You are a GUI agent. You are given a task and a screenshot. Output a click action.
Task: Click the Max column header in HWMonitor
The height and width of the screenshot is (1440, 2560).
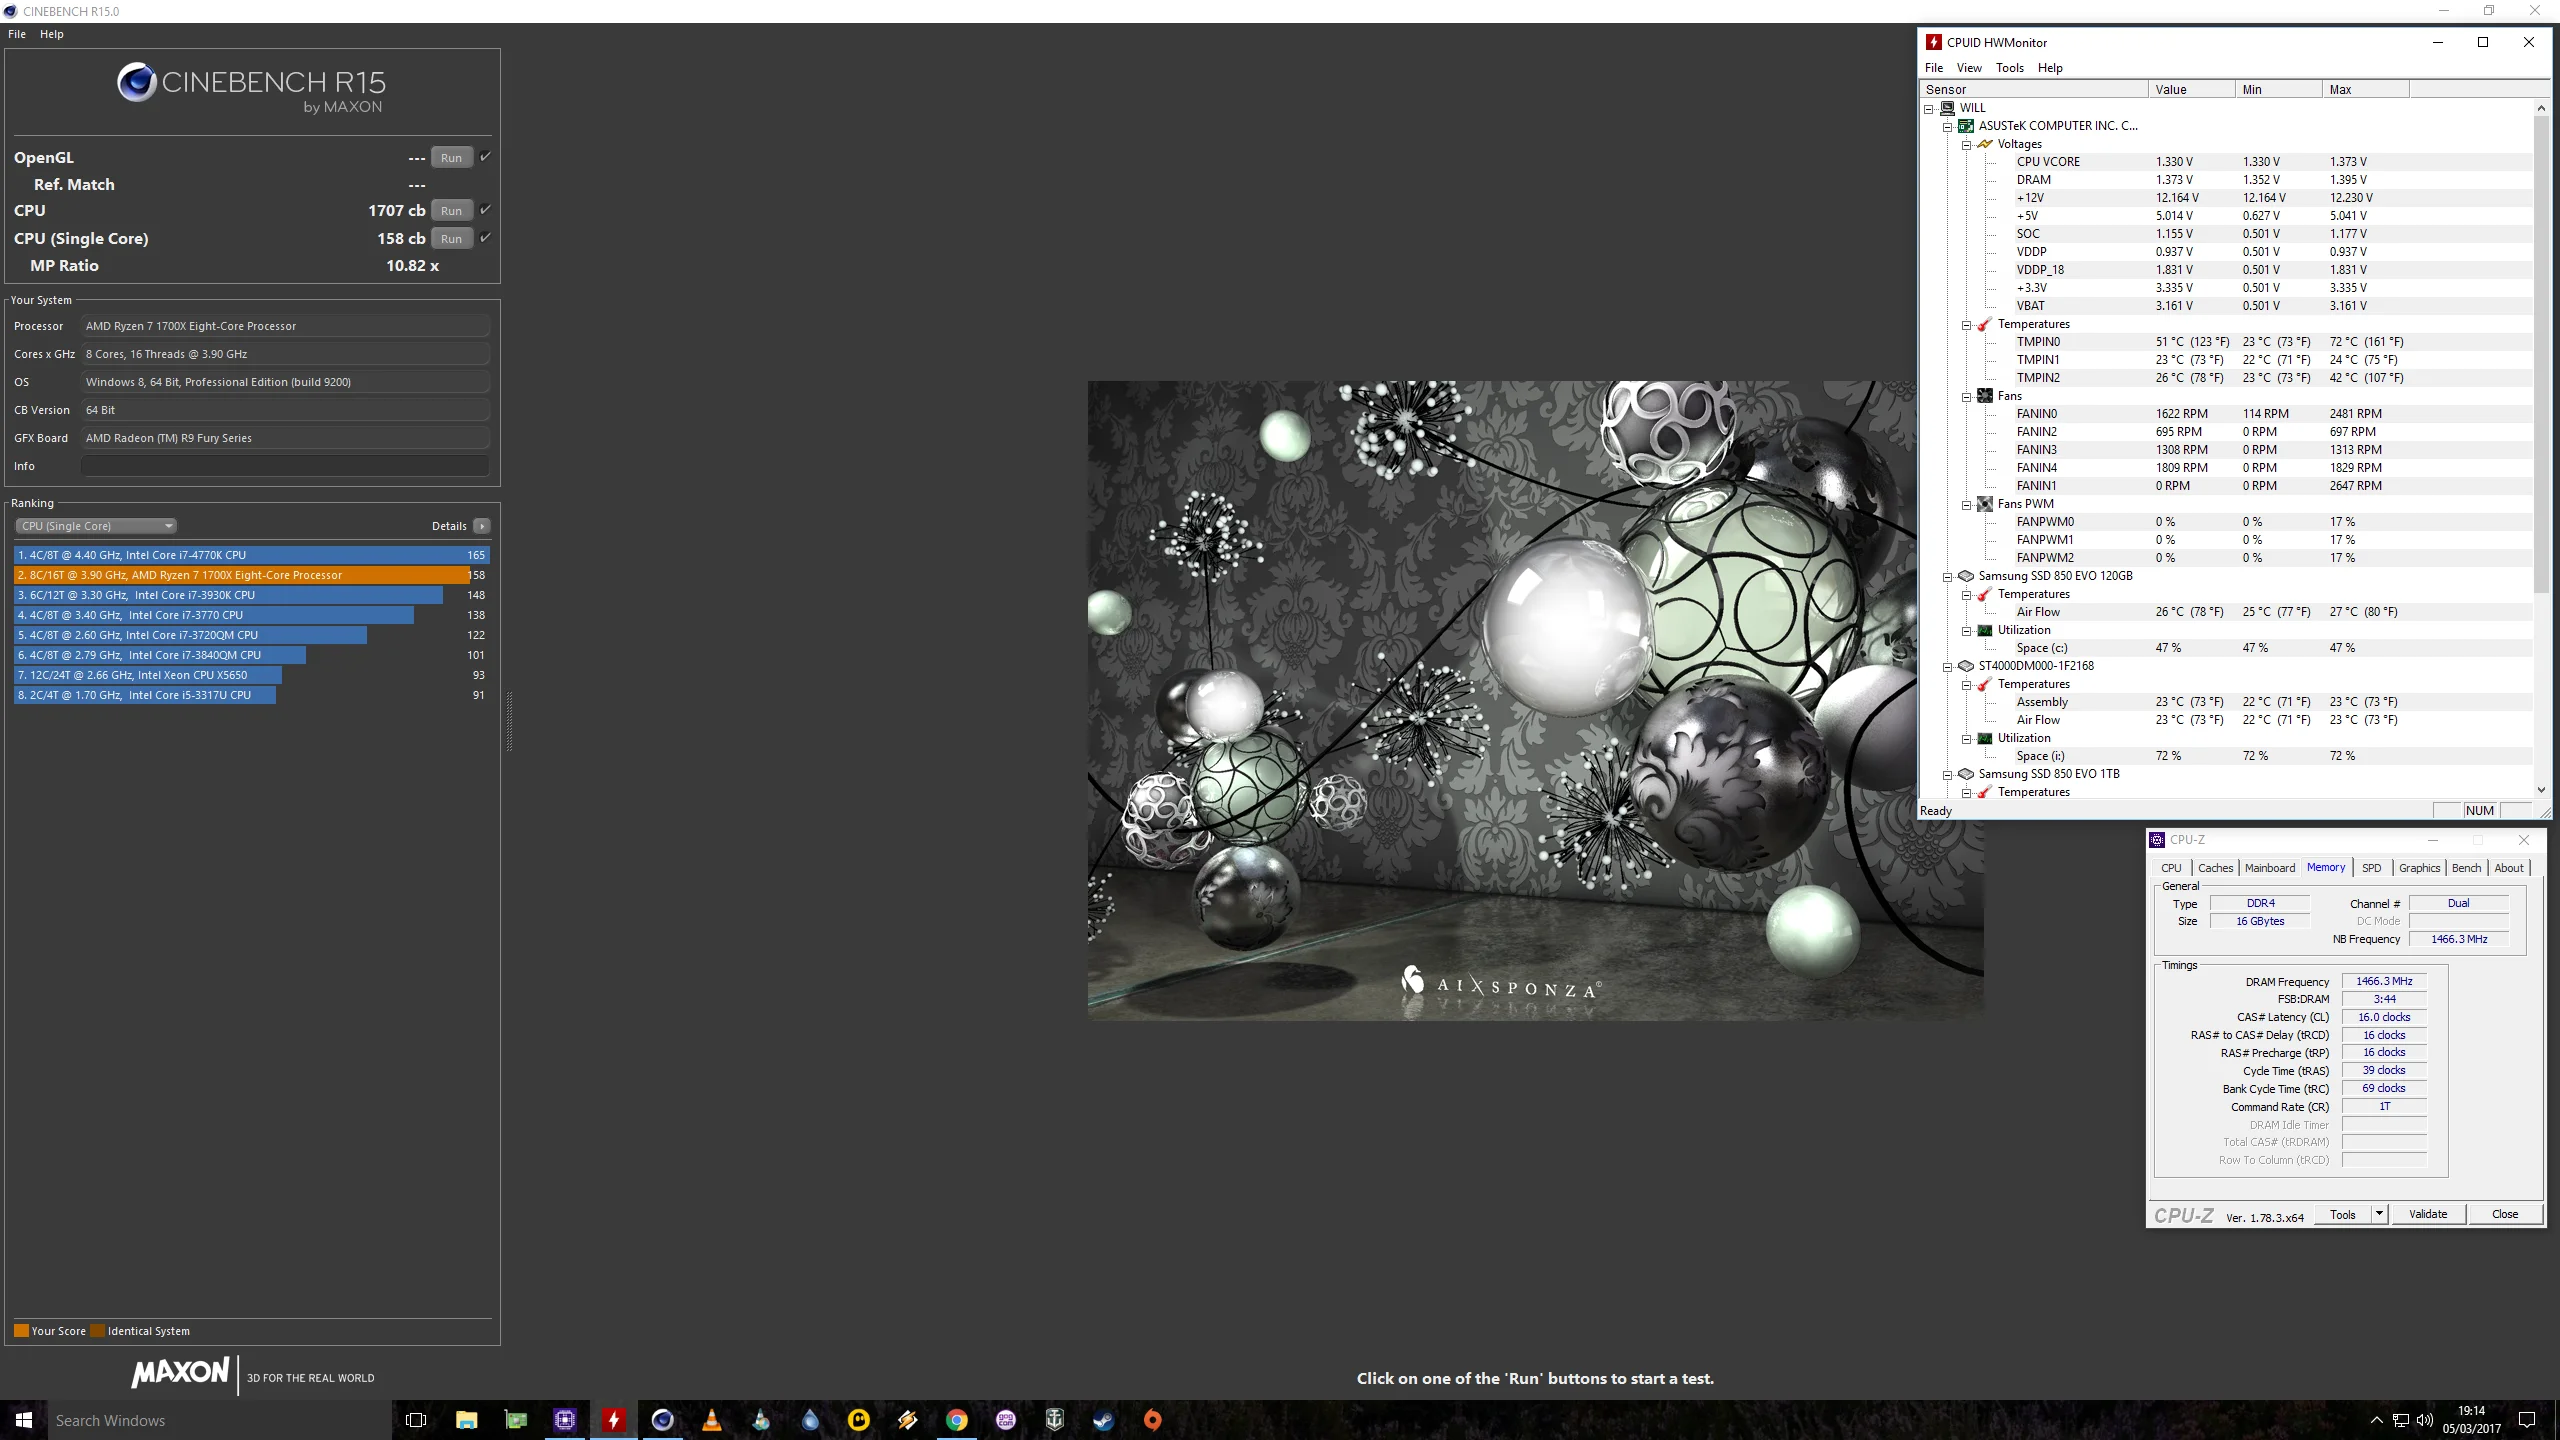click(x=2365, y=90)
